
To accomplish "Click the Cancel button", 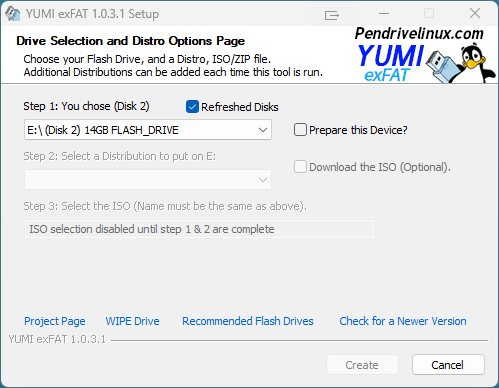I will pos(448,365).
